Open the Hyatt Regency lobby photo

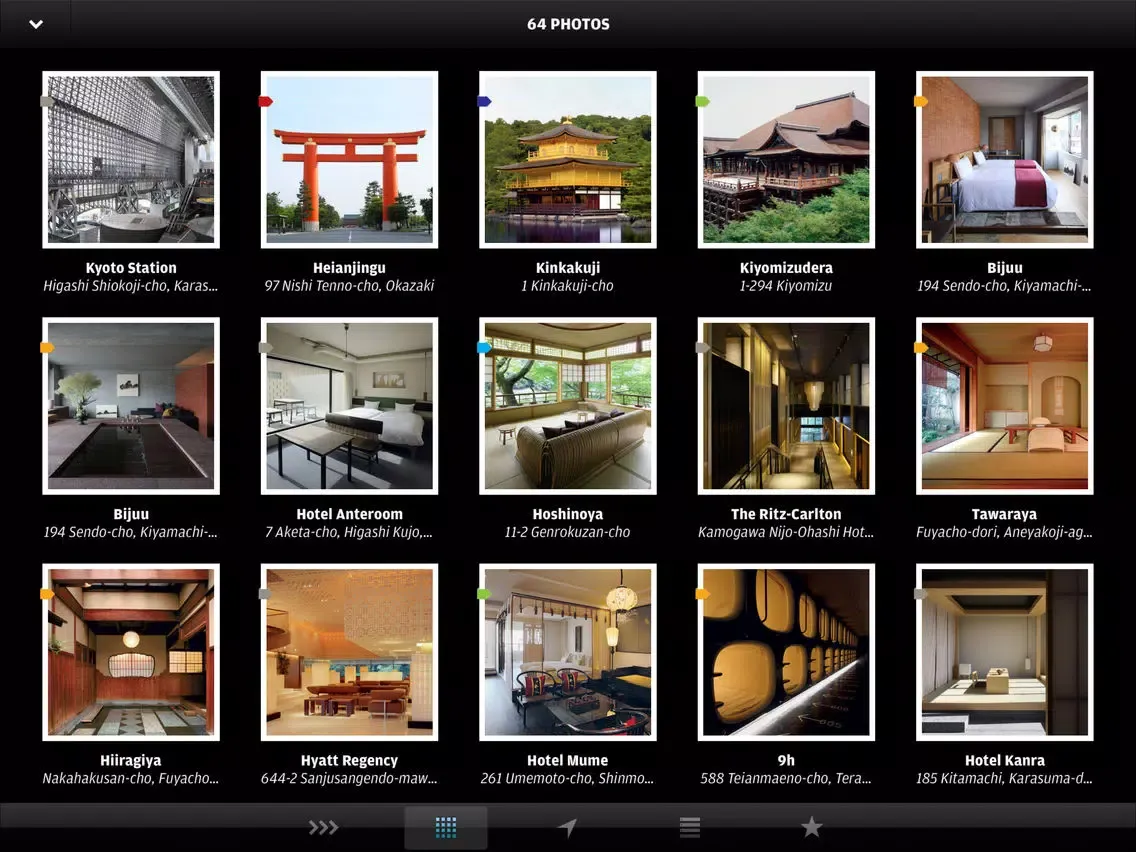[349, 652]
